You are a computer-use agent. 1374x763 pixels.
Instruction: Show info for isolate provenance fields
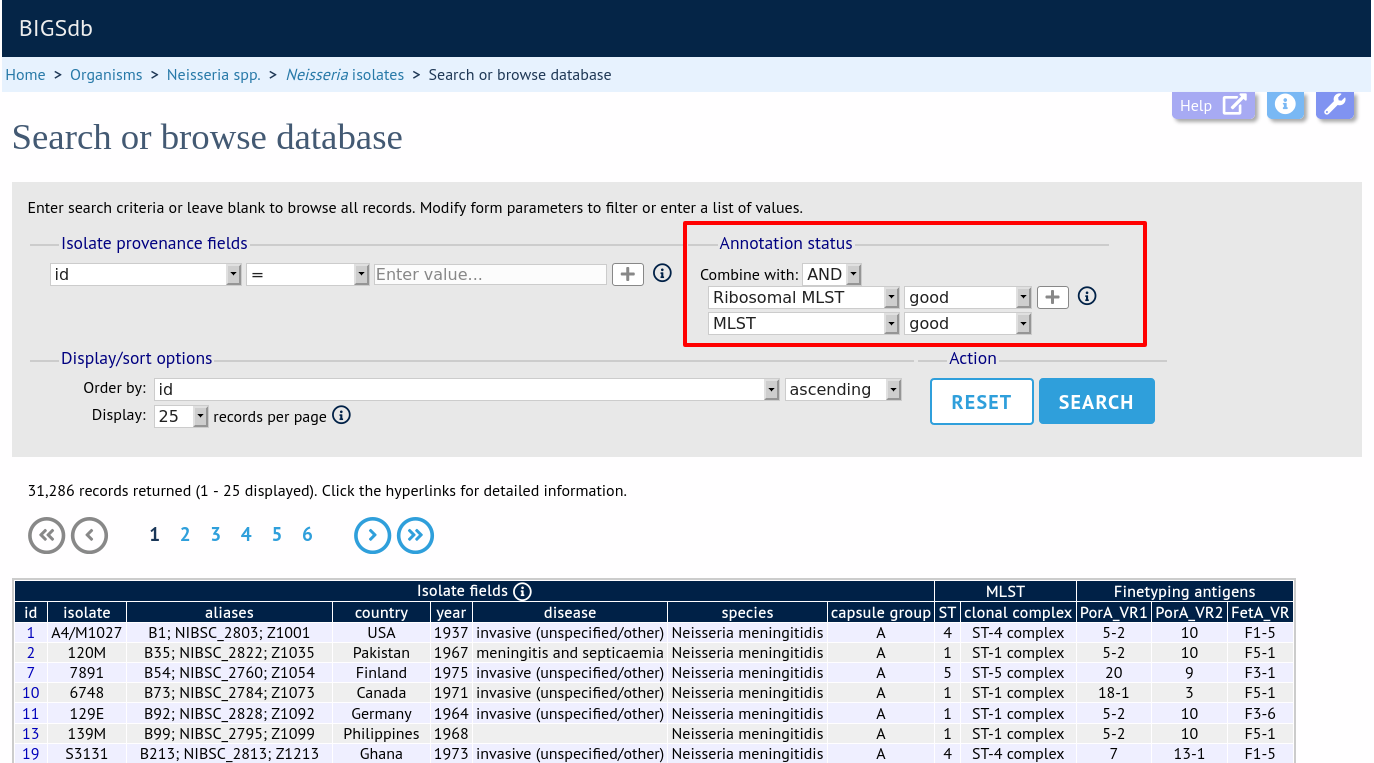click(662, 273)
